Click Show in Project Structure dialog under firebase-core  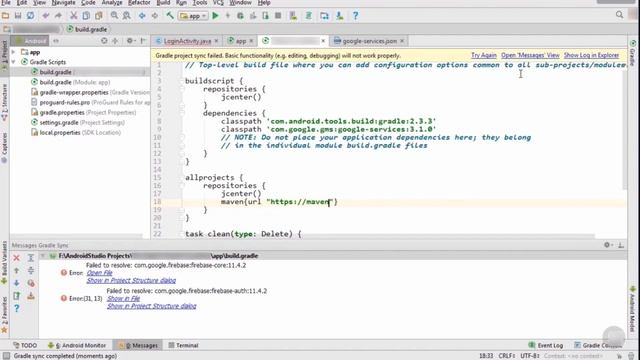point(131,281)
